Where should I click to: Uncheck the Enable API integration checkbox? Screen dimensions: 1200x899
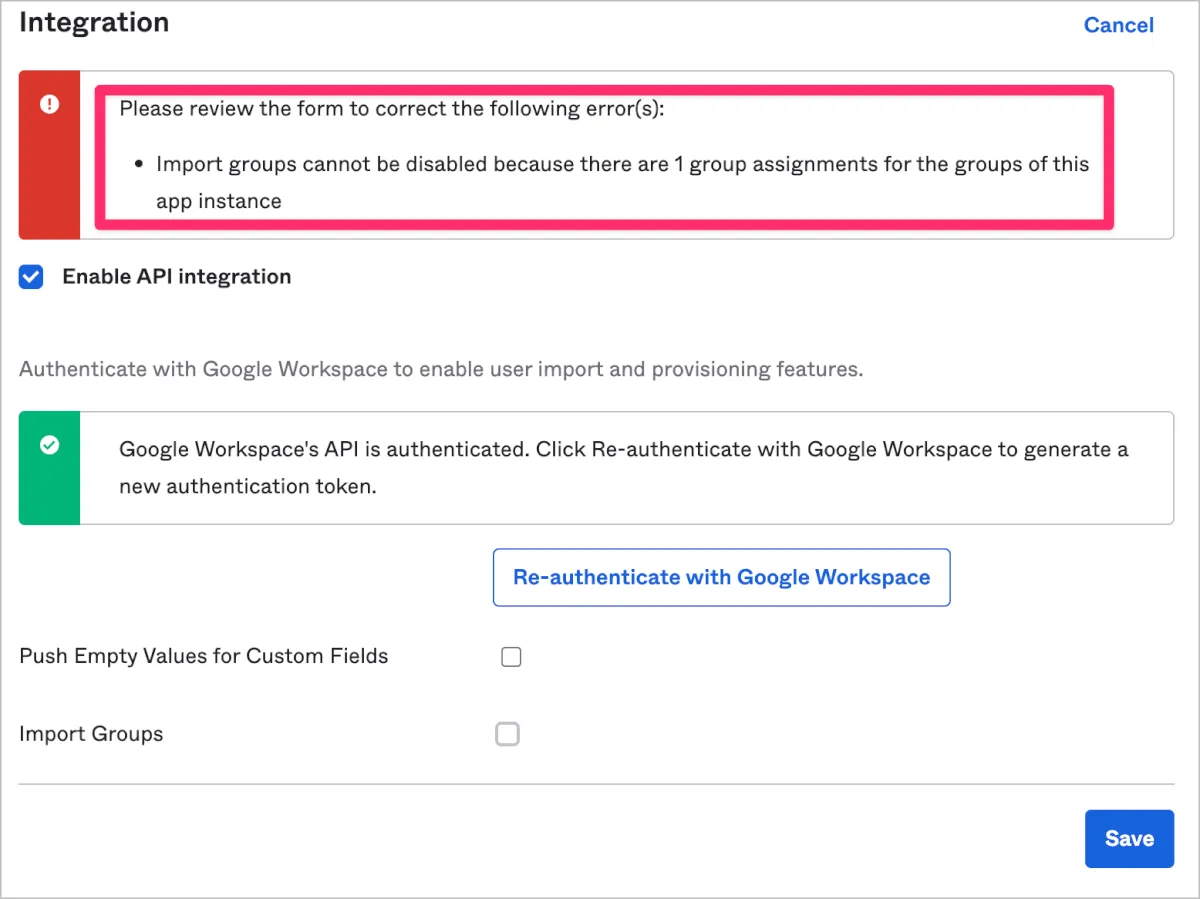pos(32,277)
